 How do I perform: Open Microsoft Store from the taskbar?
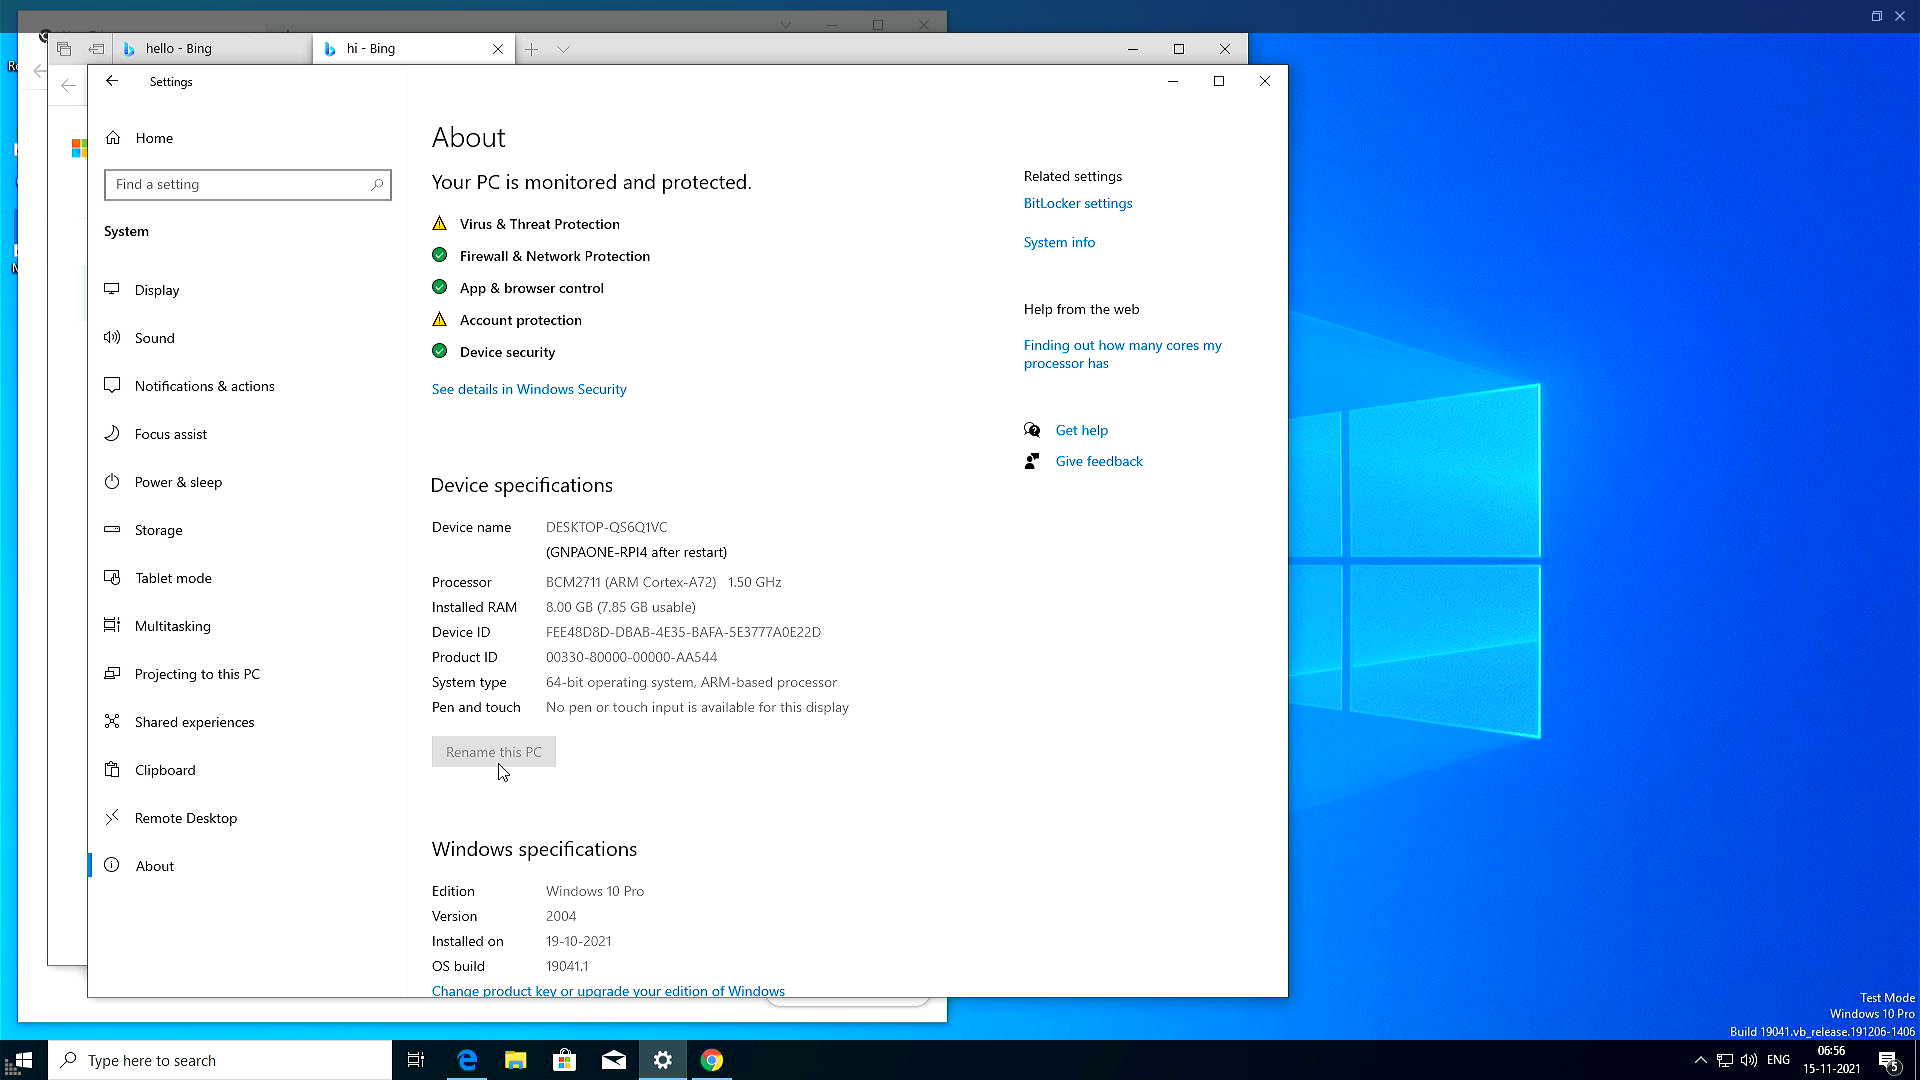click(x=564, y=1060)
